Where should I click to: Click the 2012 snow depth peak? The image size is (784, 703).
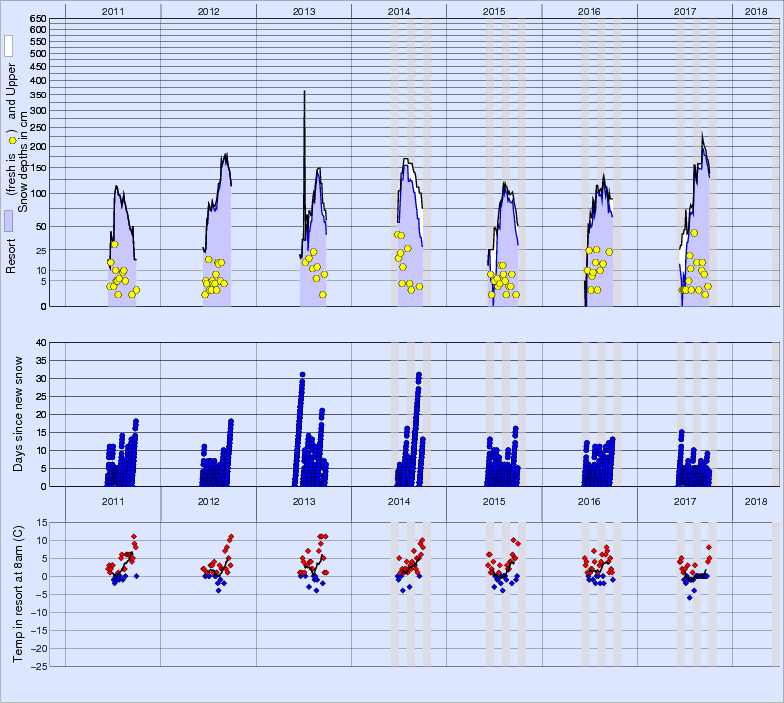[x=226, y=154]
